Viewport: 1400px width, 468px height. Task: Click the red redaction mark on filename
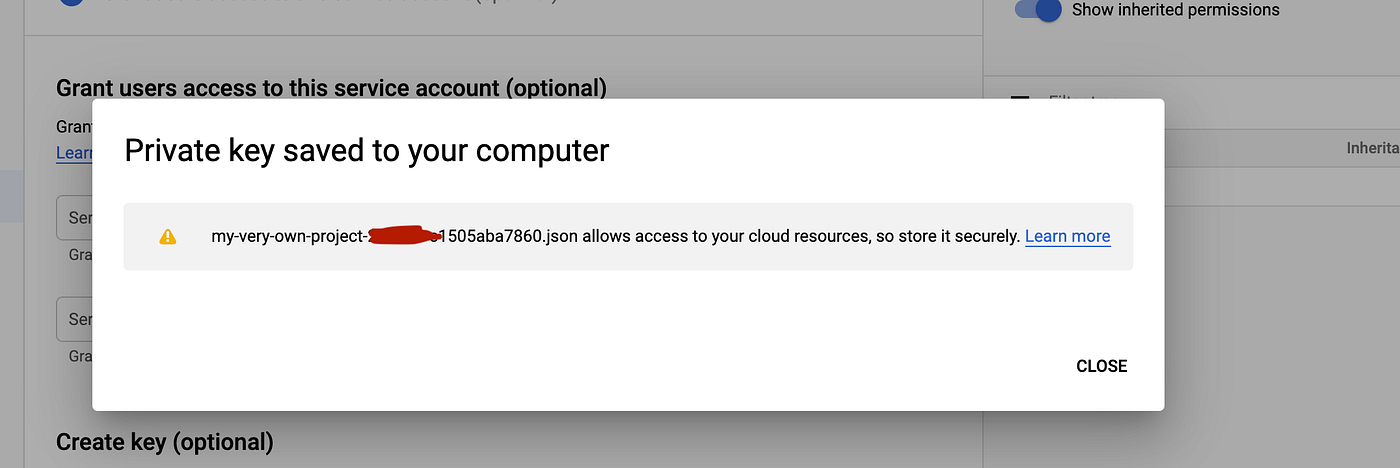(x=402, y=237)
